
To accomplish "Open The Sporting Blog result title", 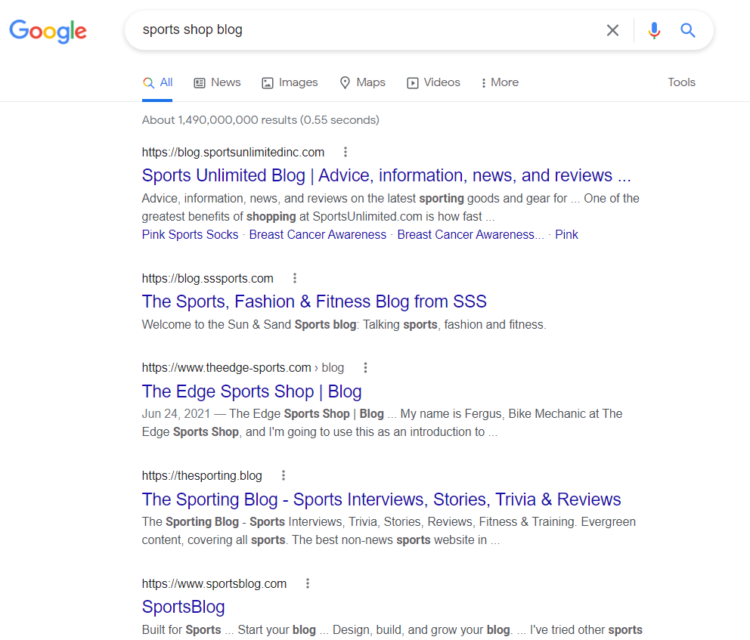I will 381,499.
